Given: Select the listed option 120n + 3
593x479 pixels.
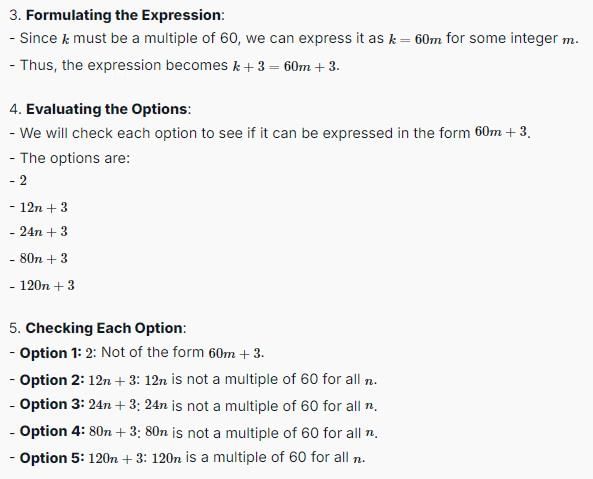Looking at the screenshot, I should (x=47, y=285).
